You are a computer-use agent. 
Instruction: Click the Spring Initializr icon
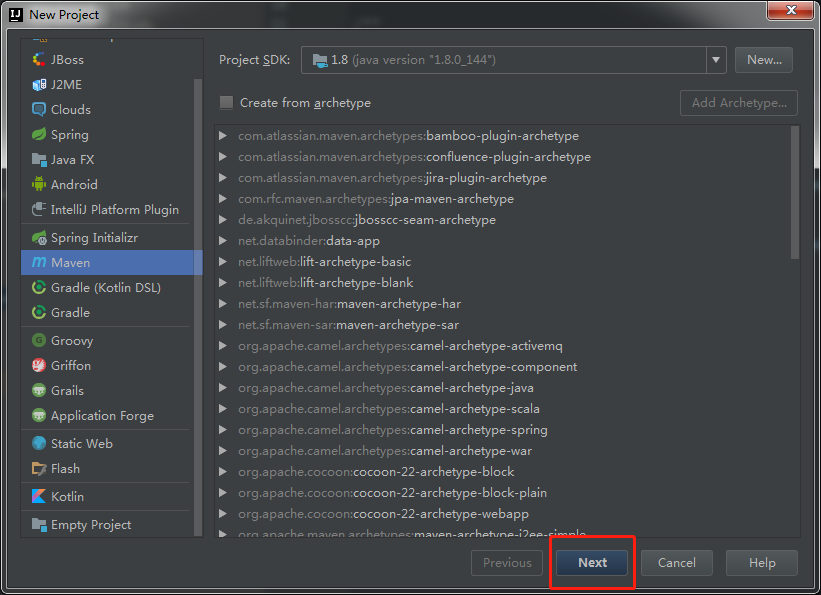pos(39,238)
